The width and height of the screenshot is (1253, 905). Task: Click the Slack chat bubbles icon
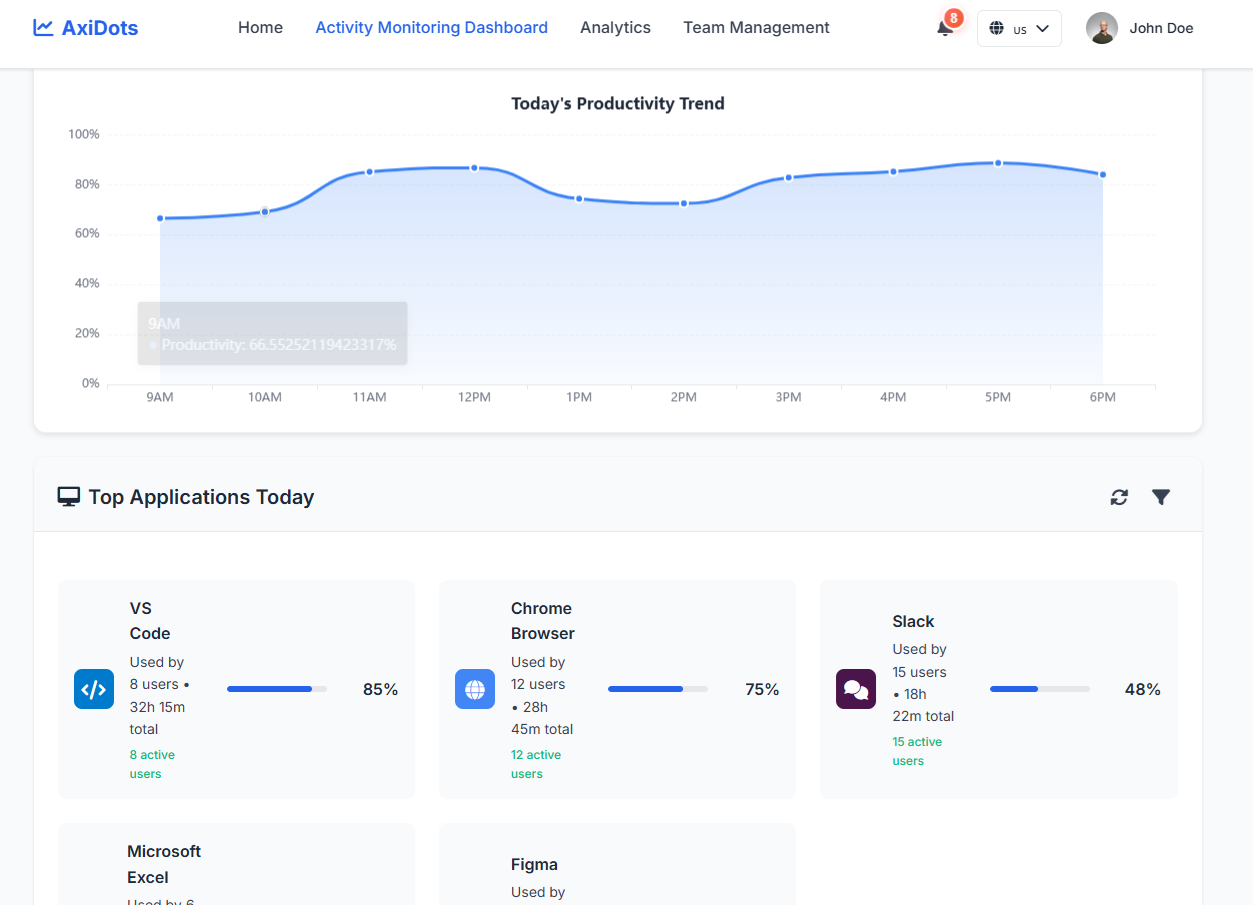coord(856,689)
